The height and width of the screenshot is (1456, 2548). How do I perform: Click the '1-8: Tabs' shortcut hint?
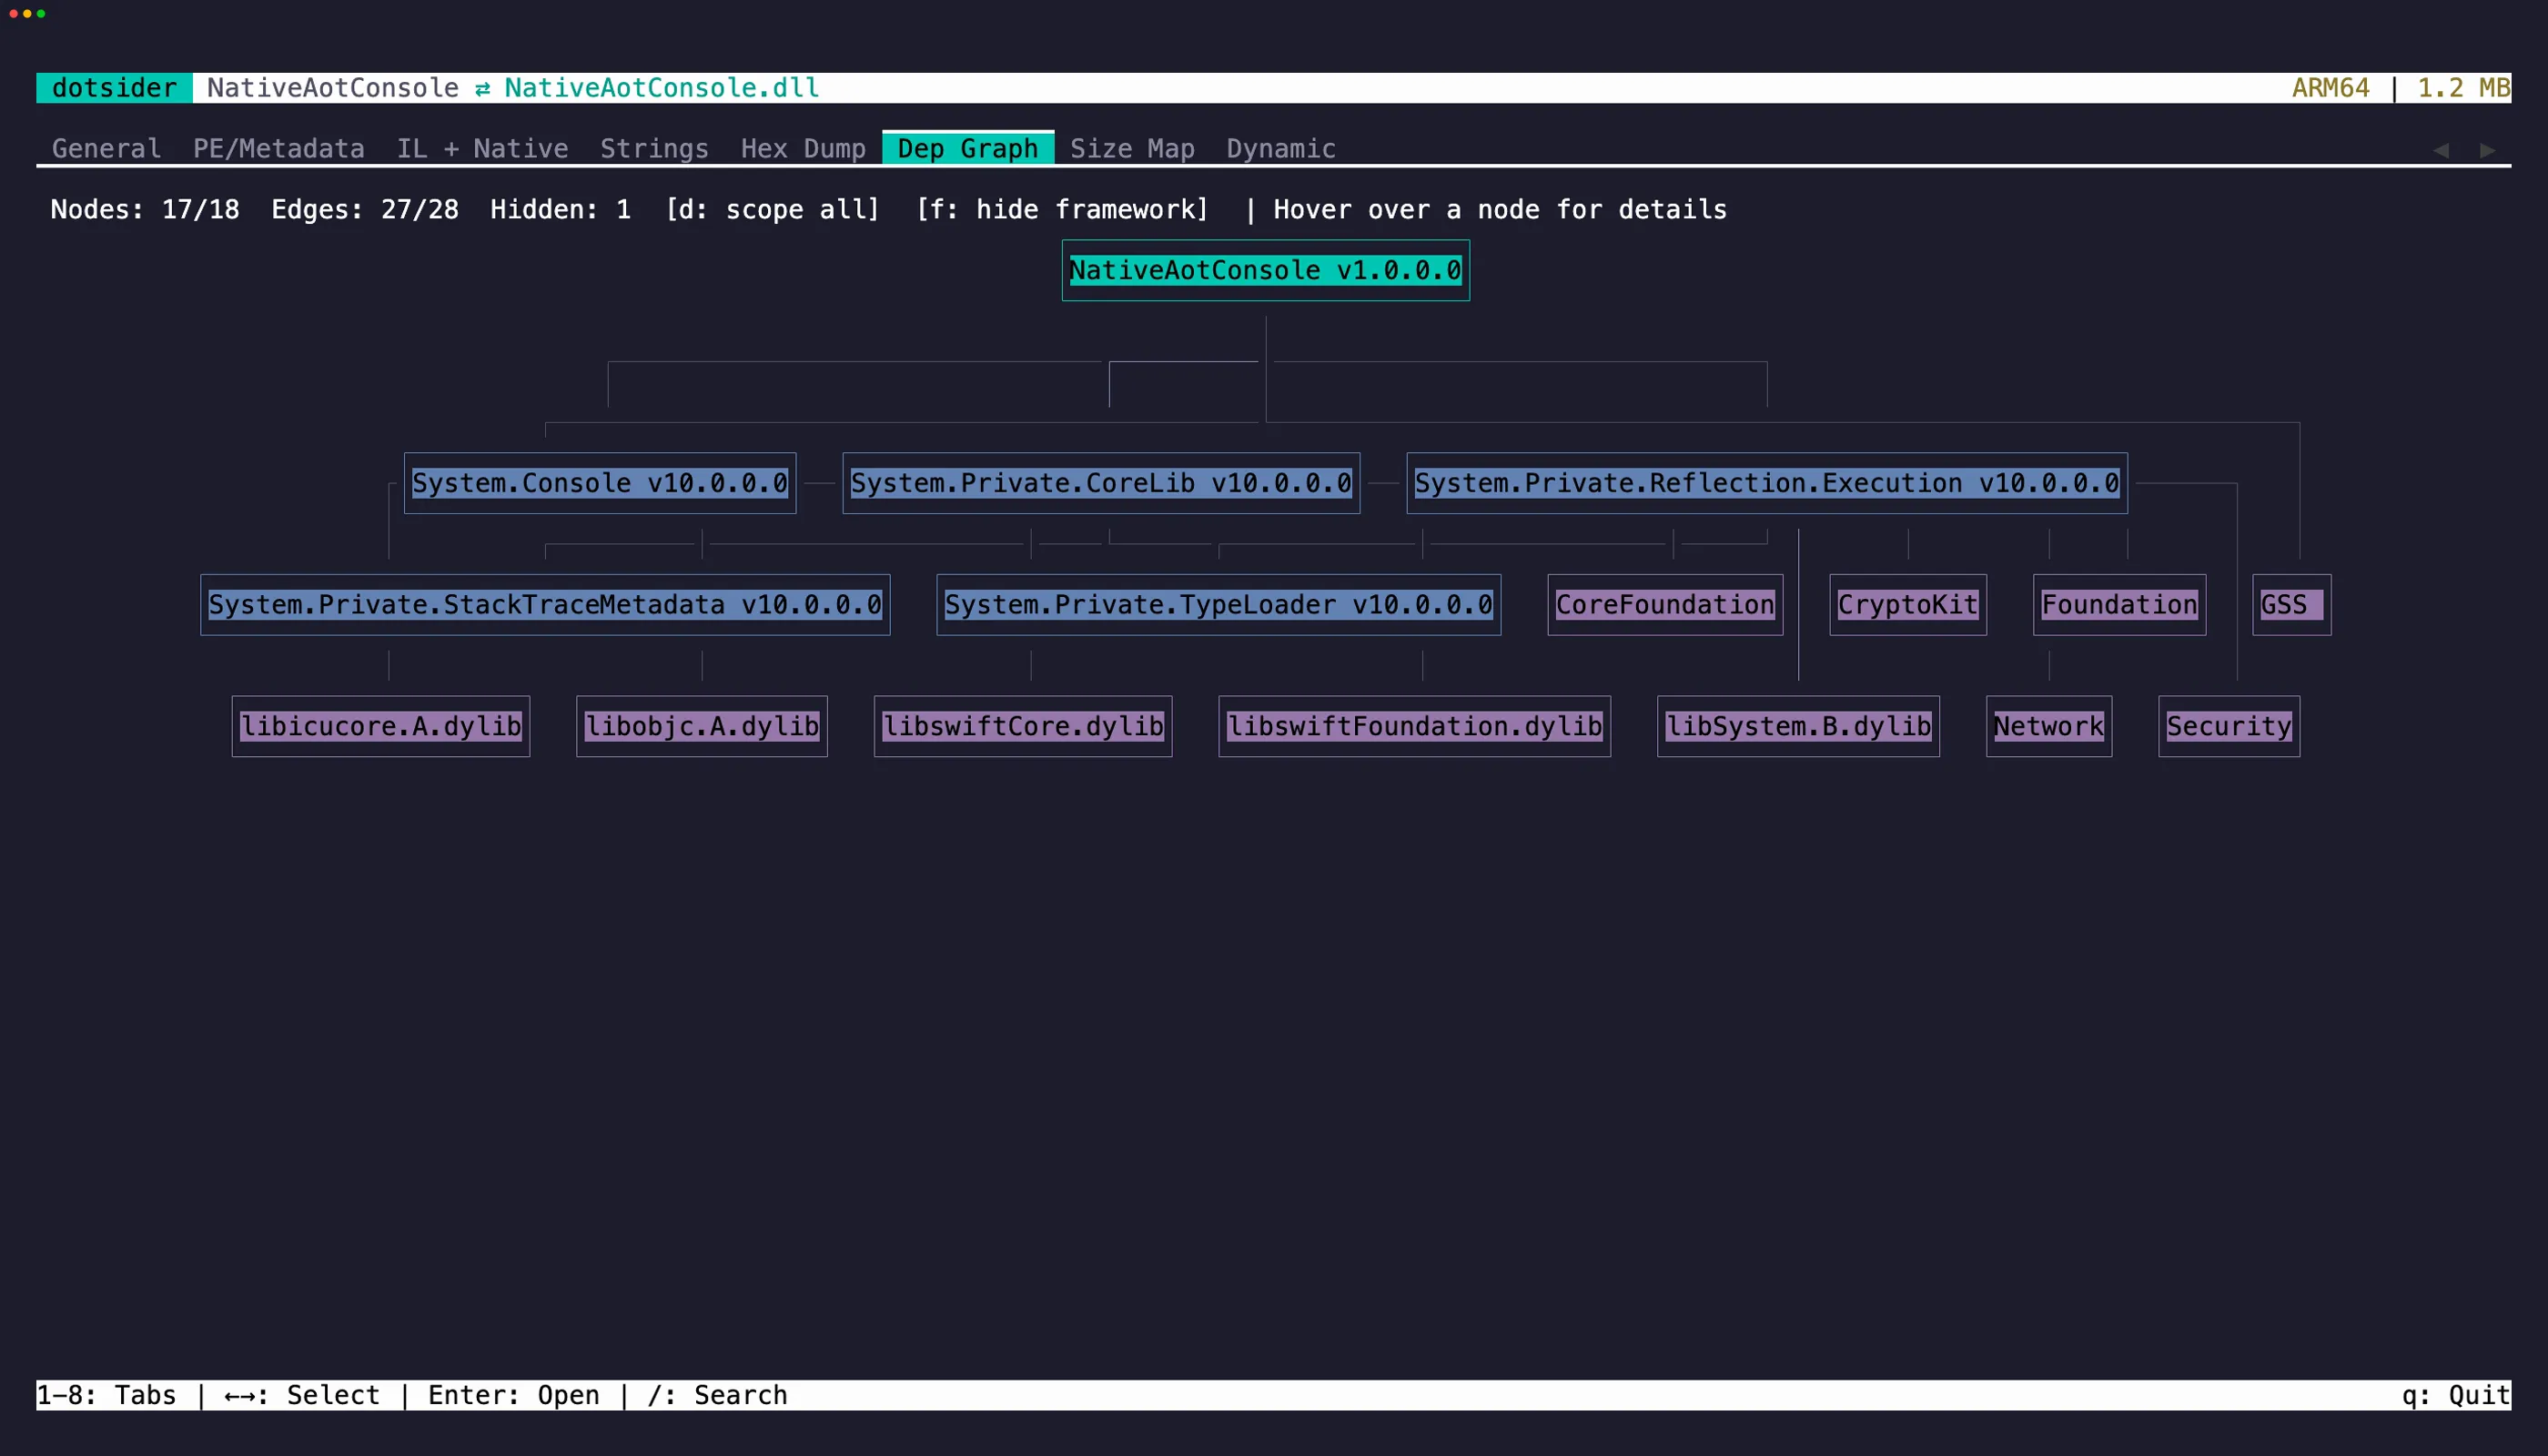coord(106,1395)
